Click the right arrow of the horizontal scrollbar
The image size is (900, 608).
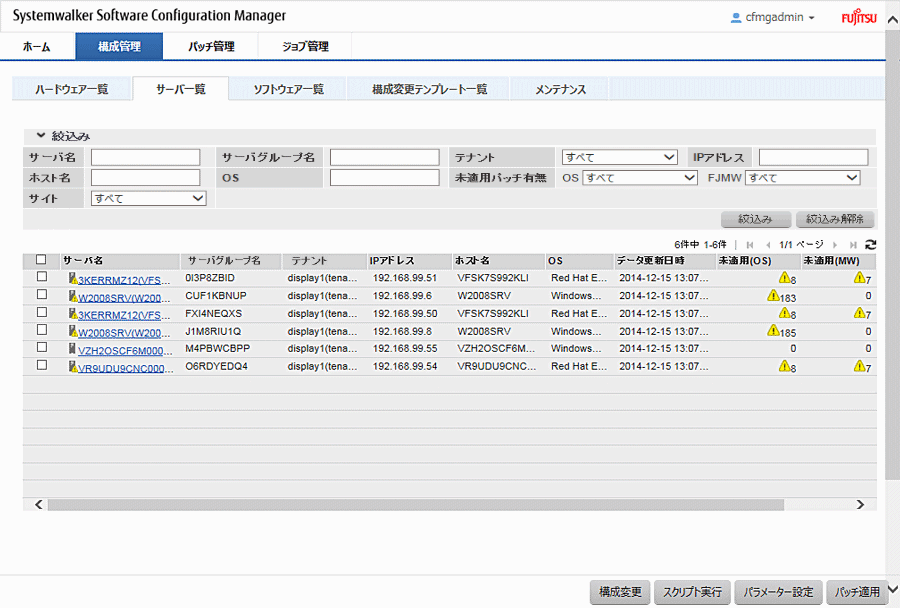860,505
